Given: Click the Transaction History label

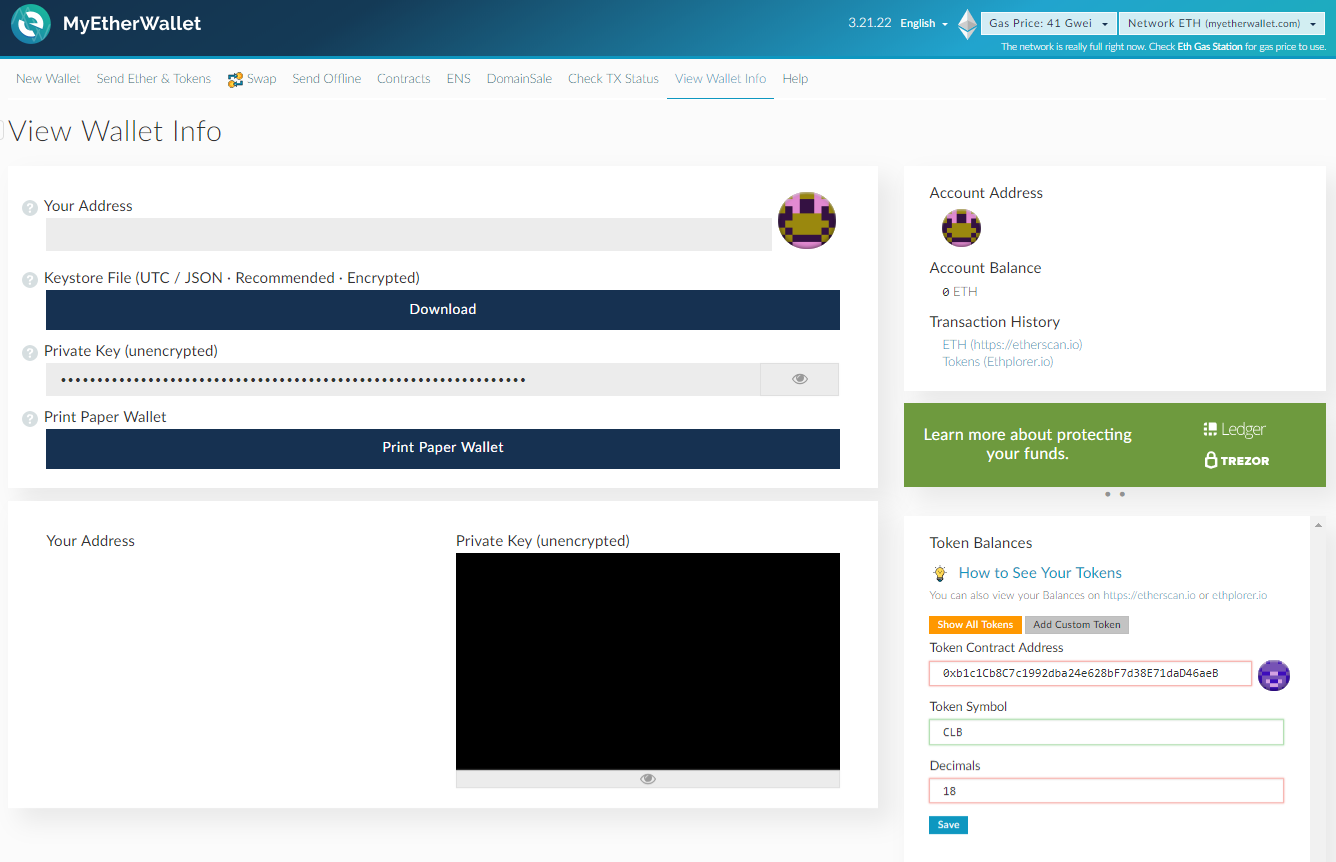Looking at the screenshot, I should (x=994, y=322).
